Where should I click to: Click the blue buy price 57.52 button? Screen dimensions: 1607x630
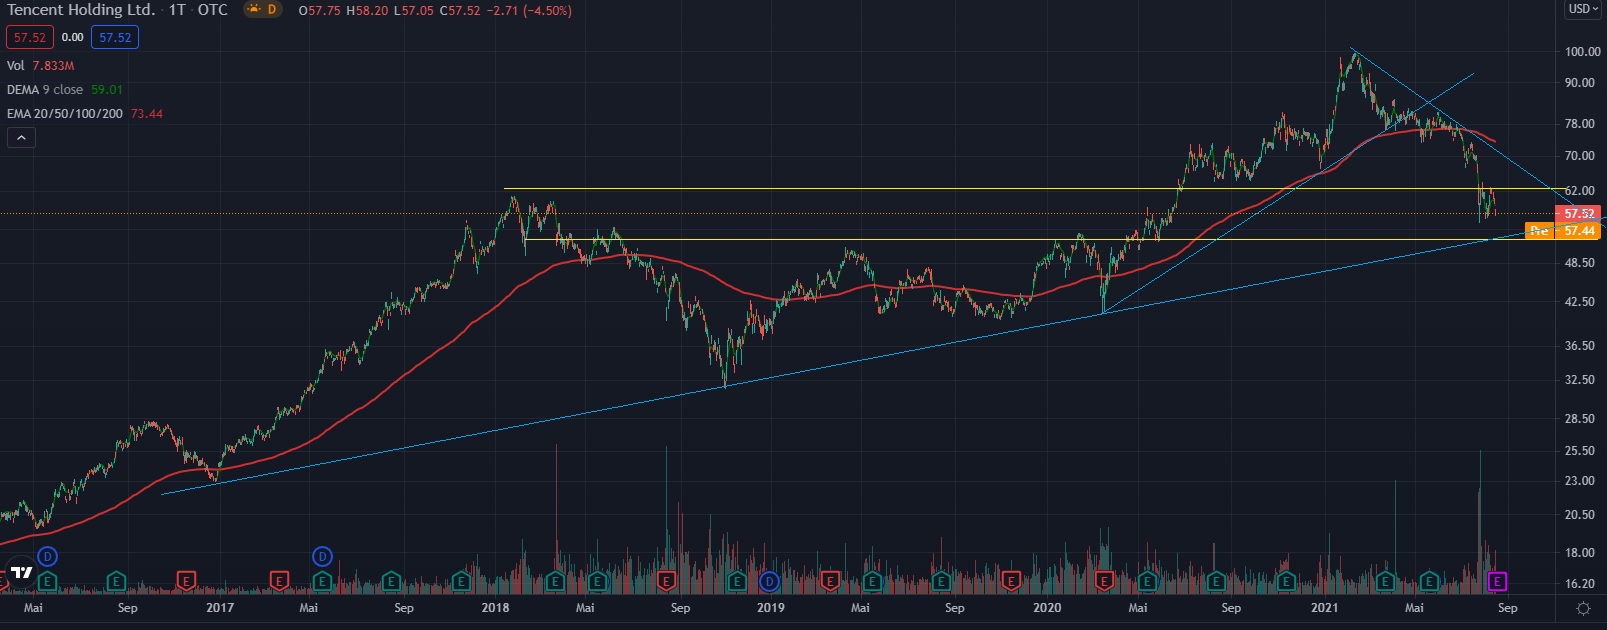115,38
